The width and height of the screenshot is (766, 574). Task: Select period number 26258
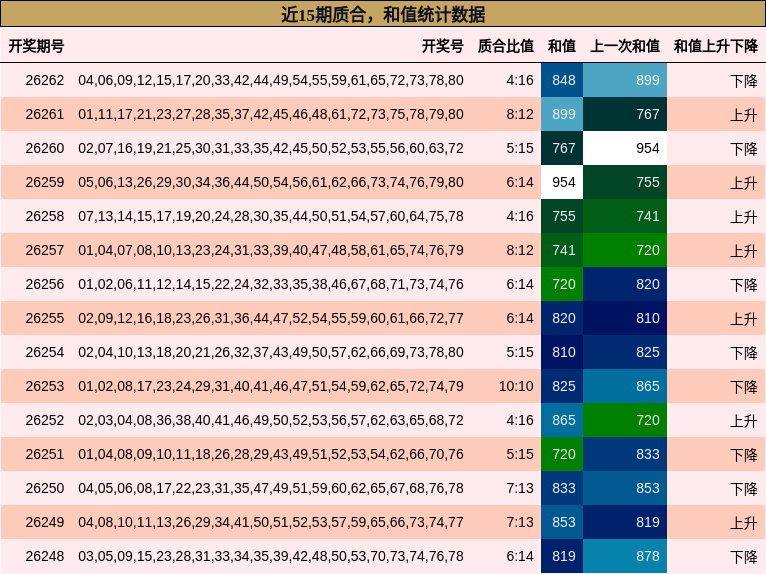pos(44,216)
